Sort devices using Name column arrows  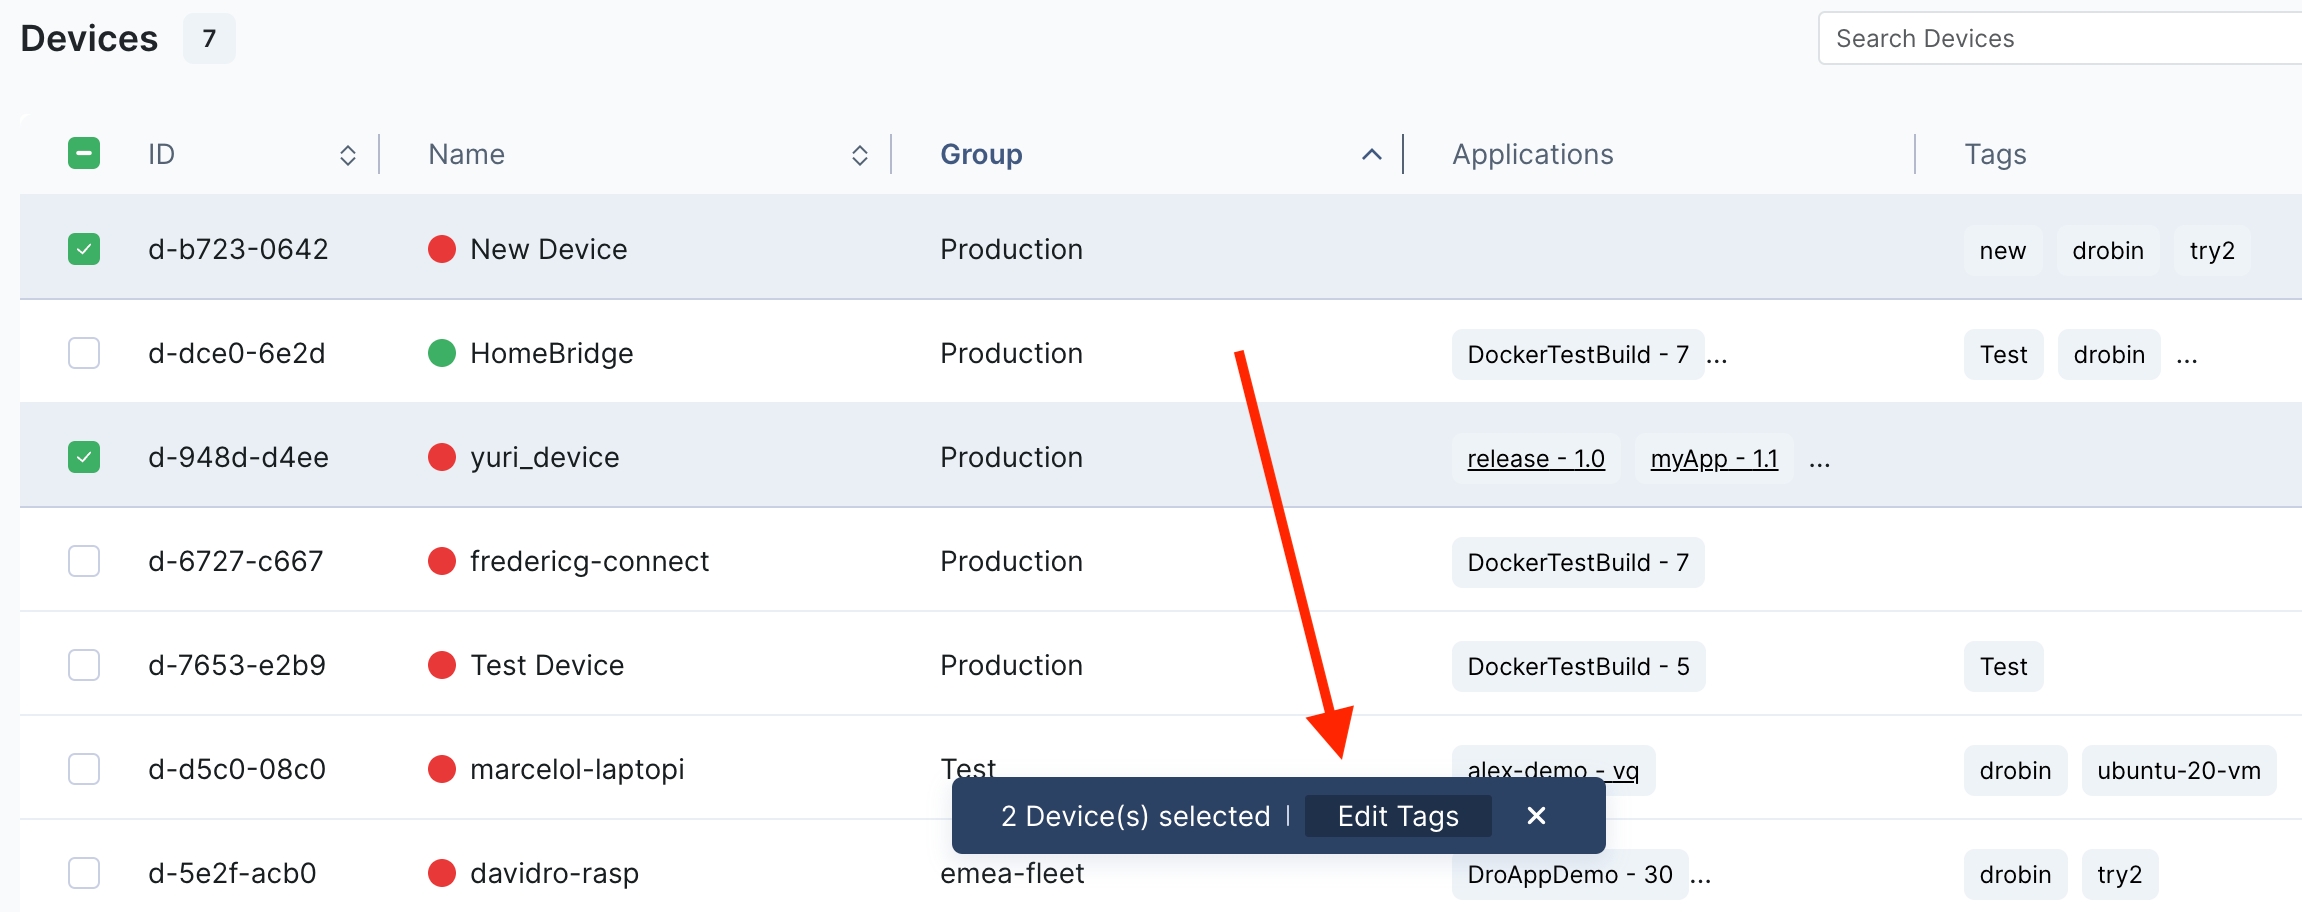(x=859, y=155)
